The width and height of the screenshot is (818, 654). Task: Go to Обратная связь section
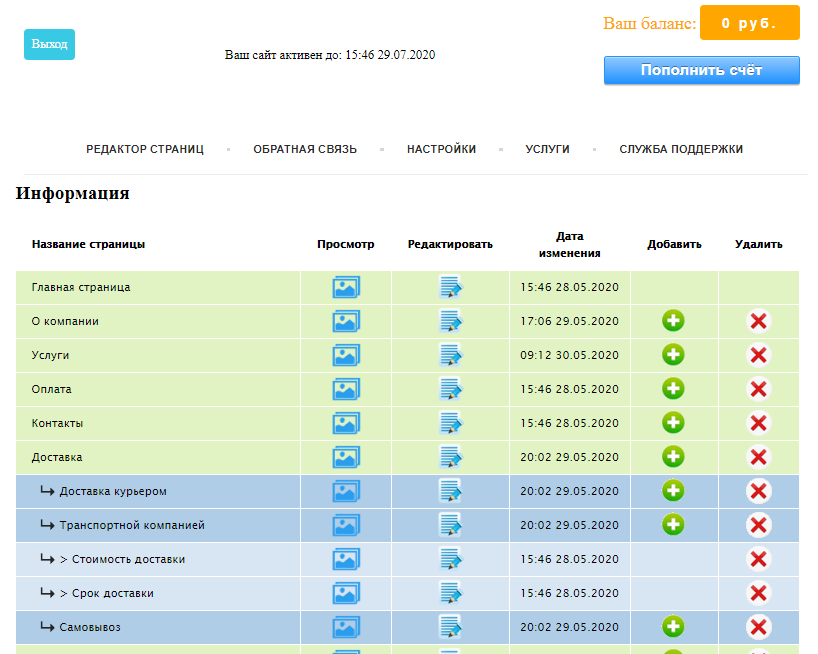pos(305,149)
